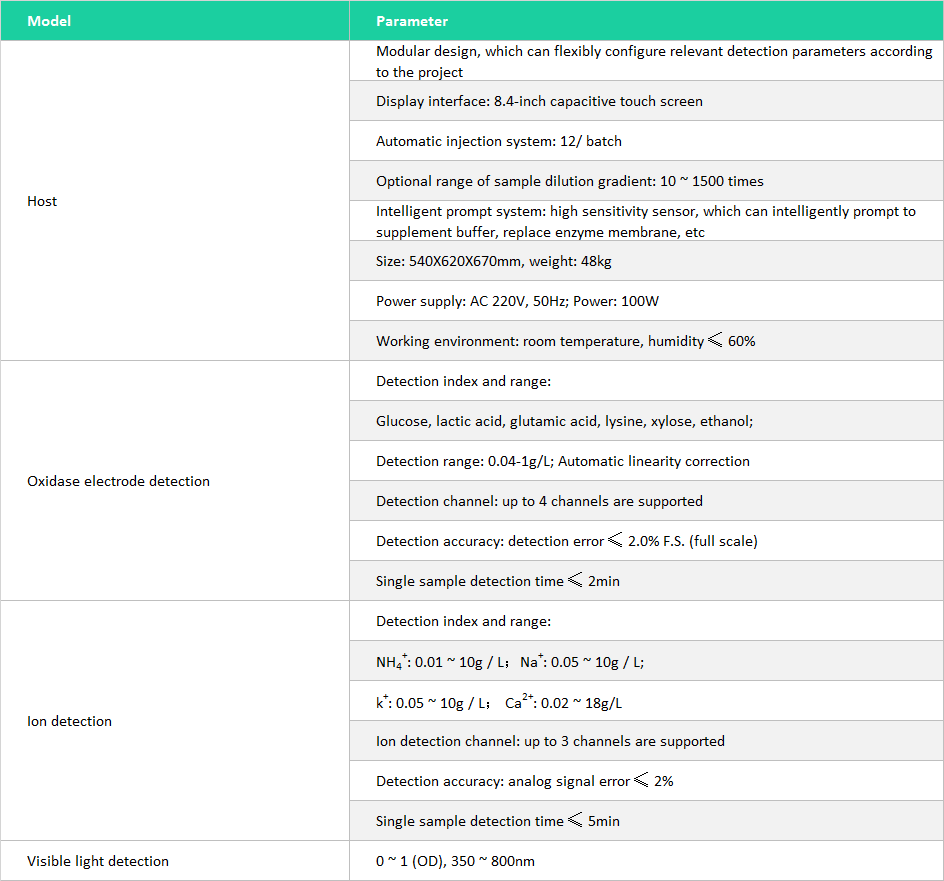
Task: Click the Model column header
Action: click(49, 21)
